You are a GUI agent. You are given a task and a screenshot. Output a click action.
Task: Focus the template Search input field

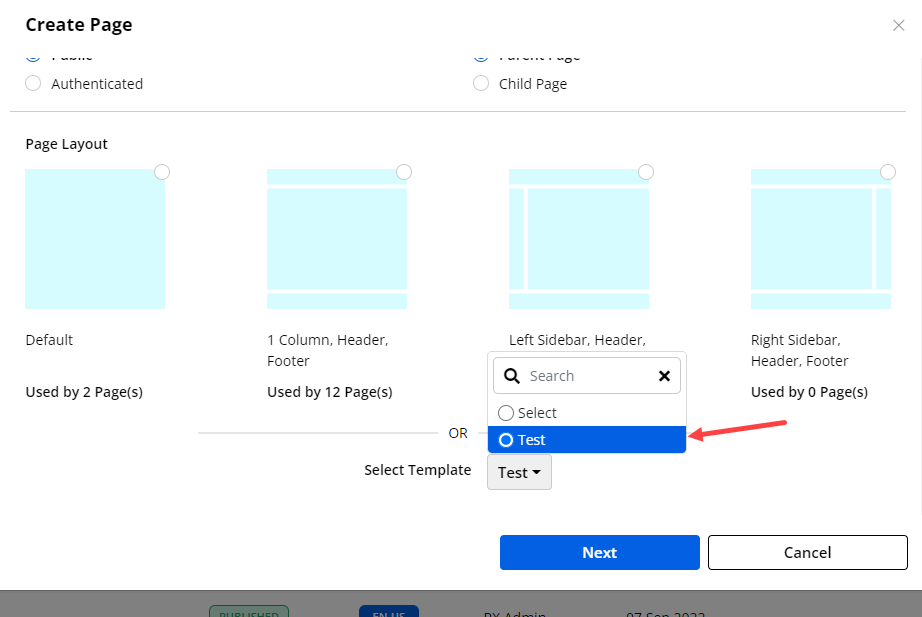click(588, 376)
